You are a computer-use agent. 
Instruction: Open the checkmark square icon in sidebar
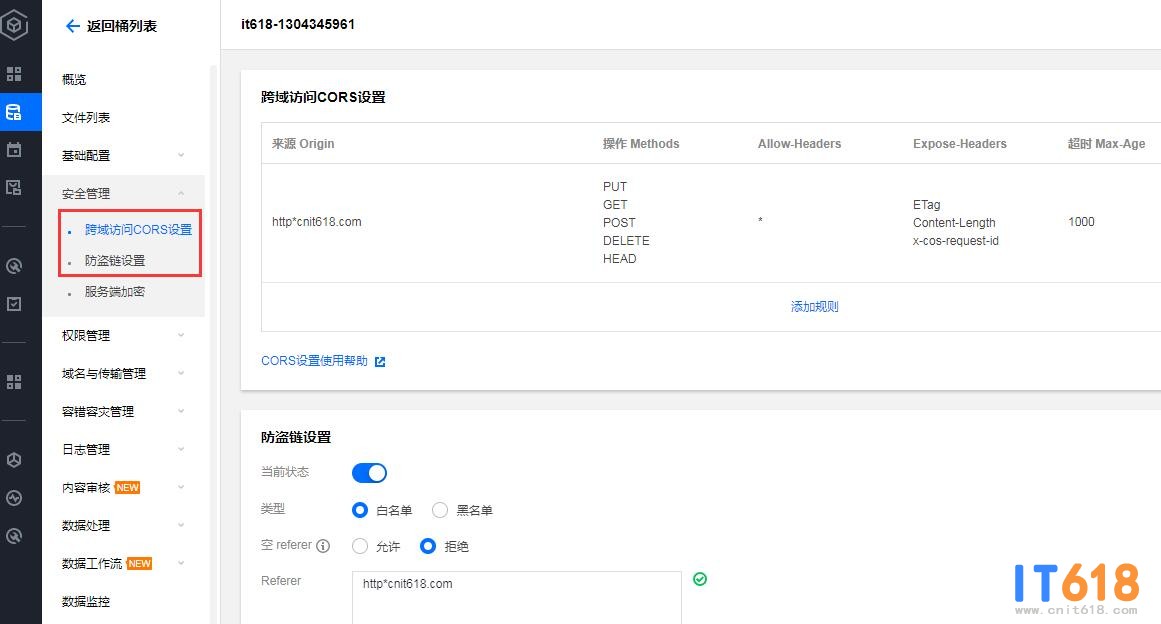point(14,303)
